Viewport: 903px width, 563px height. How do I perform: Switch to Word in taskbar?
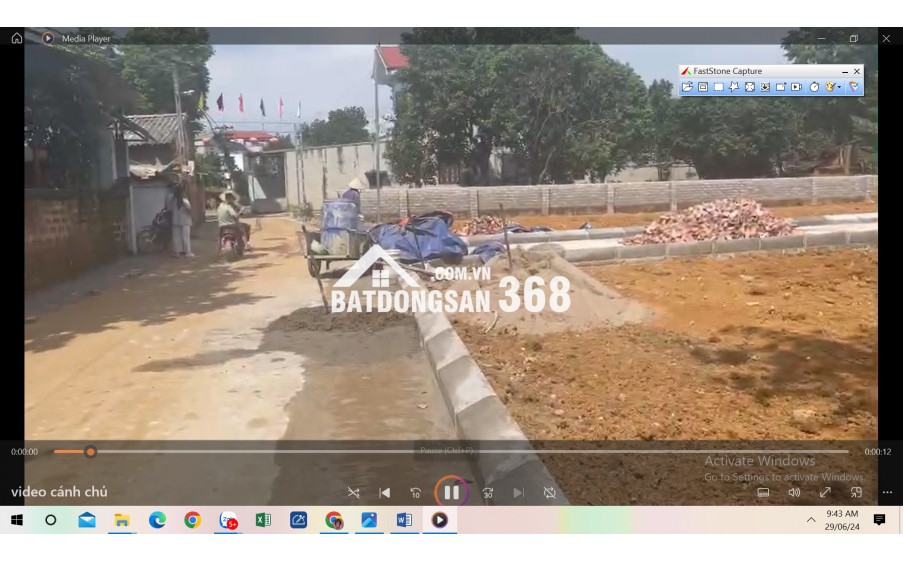click(x=404, y=520)
